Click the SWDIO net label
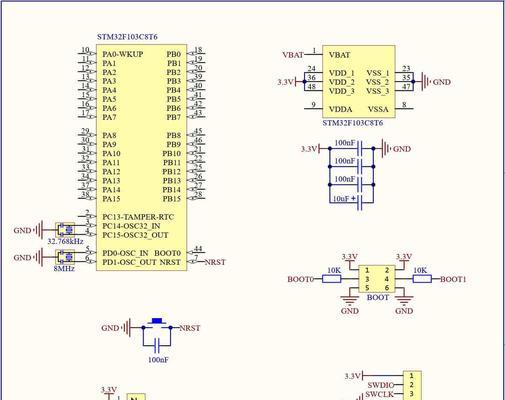 [x=381, y=385]
